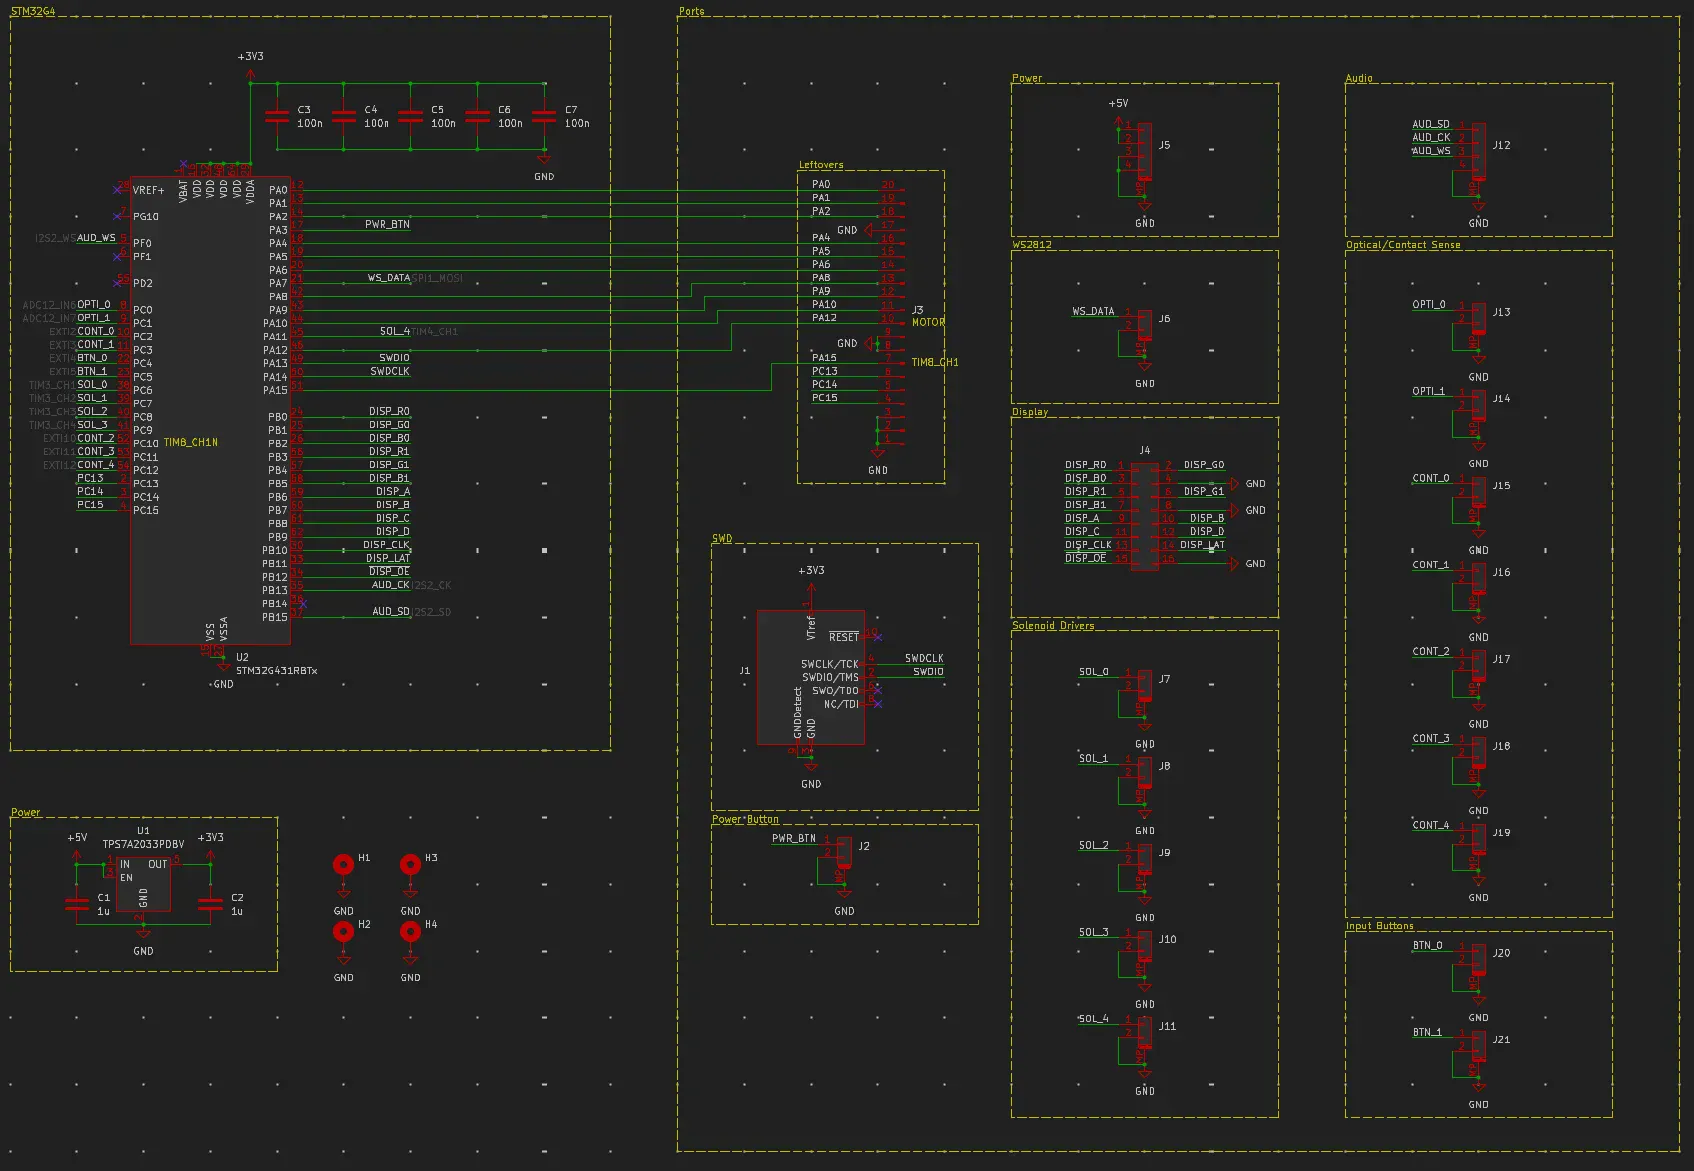The height and width of the screenshot is (1171, 1694).
Task: Select the U2 STM32 microcontroller body
Action: tap(210, 410)
